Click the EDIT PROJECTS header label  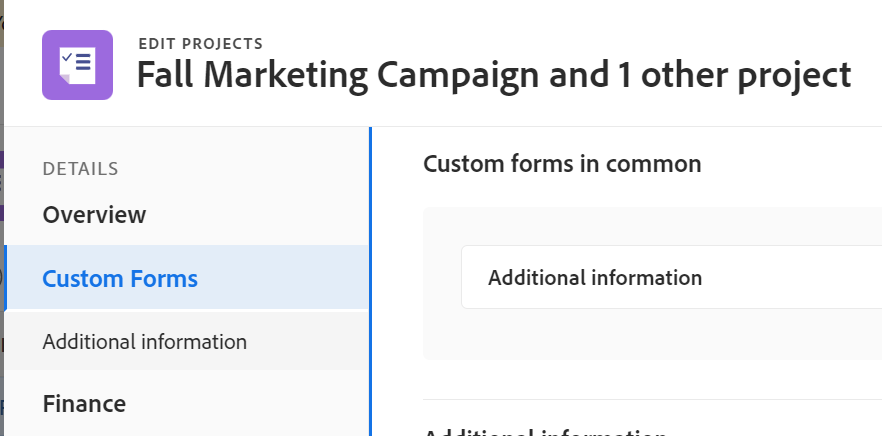200,43
